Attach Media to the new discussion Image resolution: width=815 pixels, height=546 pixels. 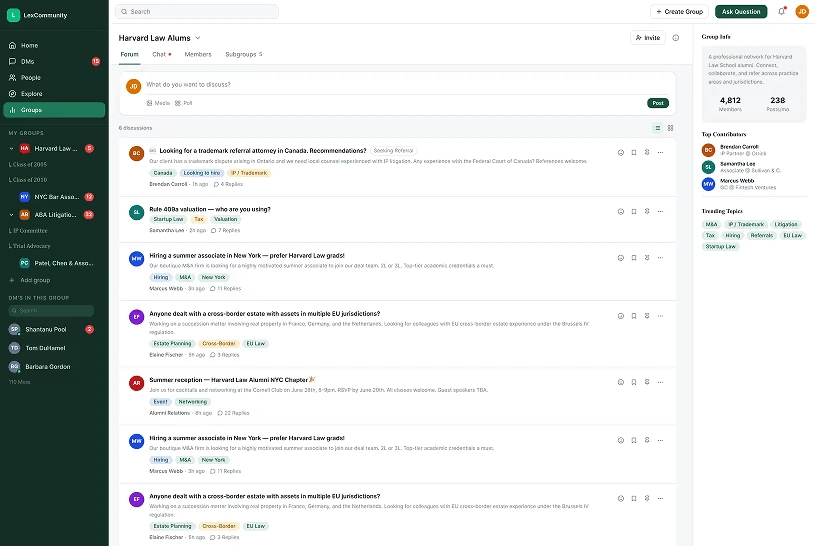(158, 103)
